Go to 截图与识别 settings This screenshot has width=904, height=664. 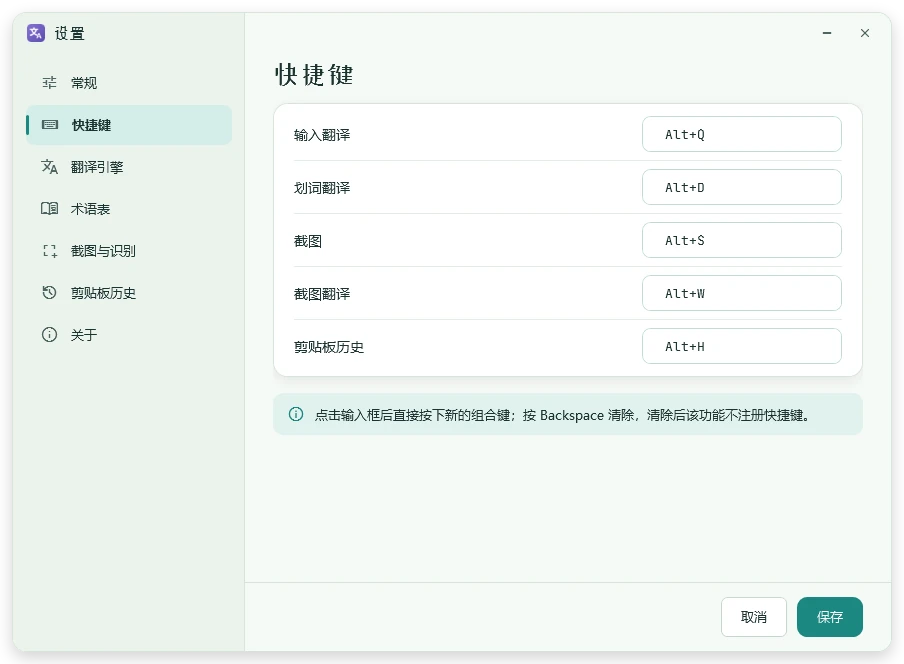click(129, 251)
